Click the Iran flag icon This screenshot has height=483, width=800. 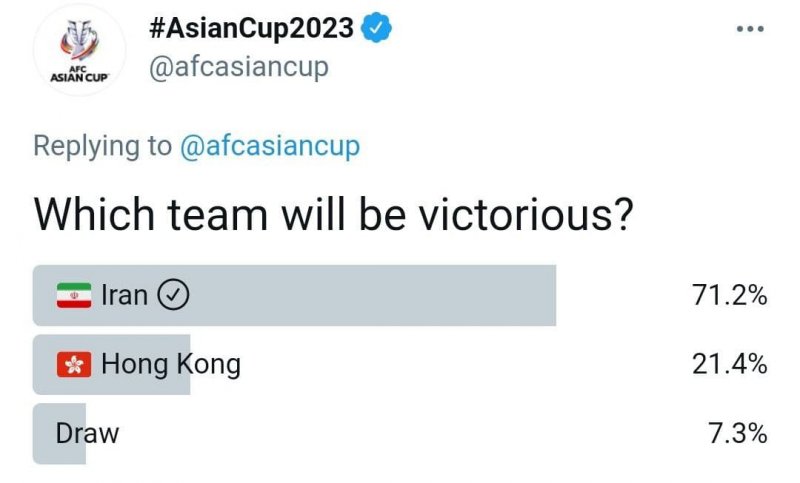[x=73, y=295]
